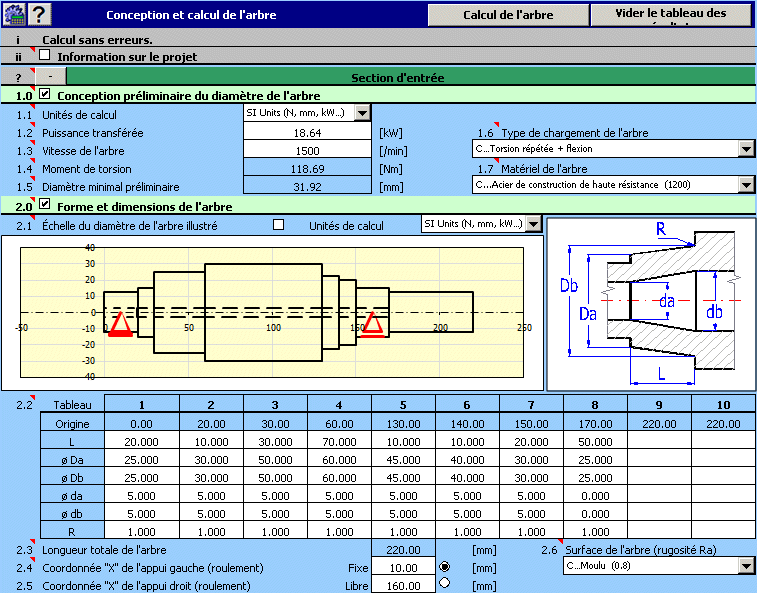Click the 'Calcul de l'arbre' button
The width and height of the screenshot is (757, 593).
tap(508, 15)
